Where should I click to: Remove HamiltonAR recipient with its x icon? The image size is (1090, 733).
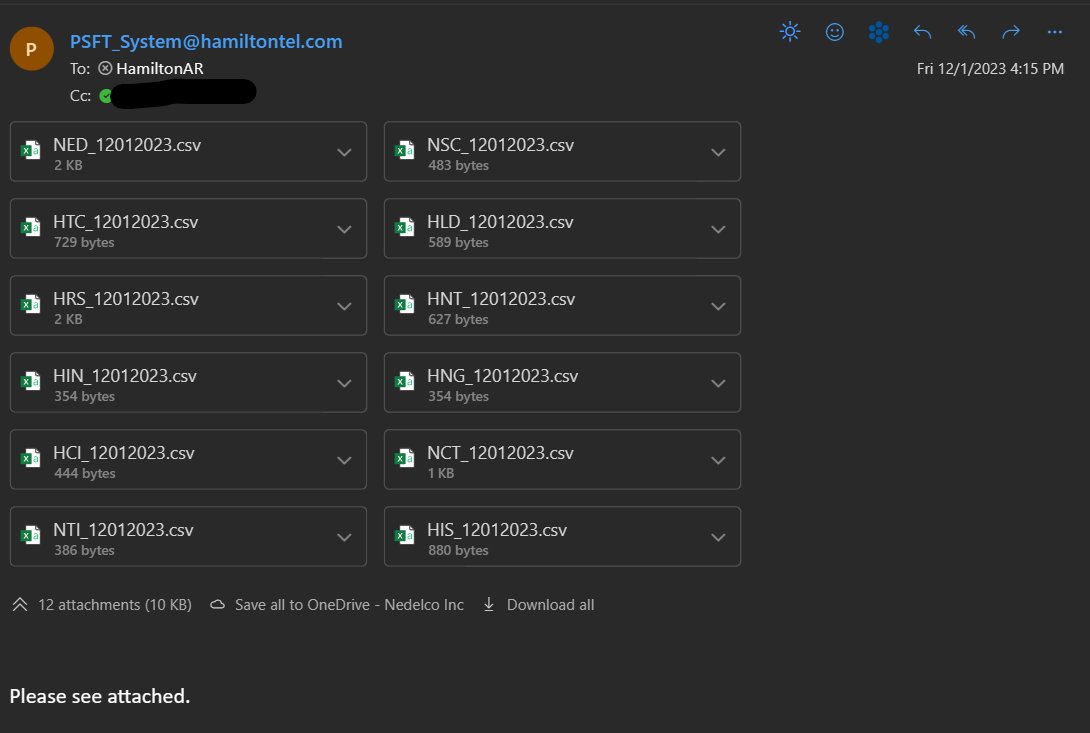tap(105, 68)
